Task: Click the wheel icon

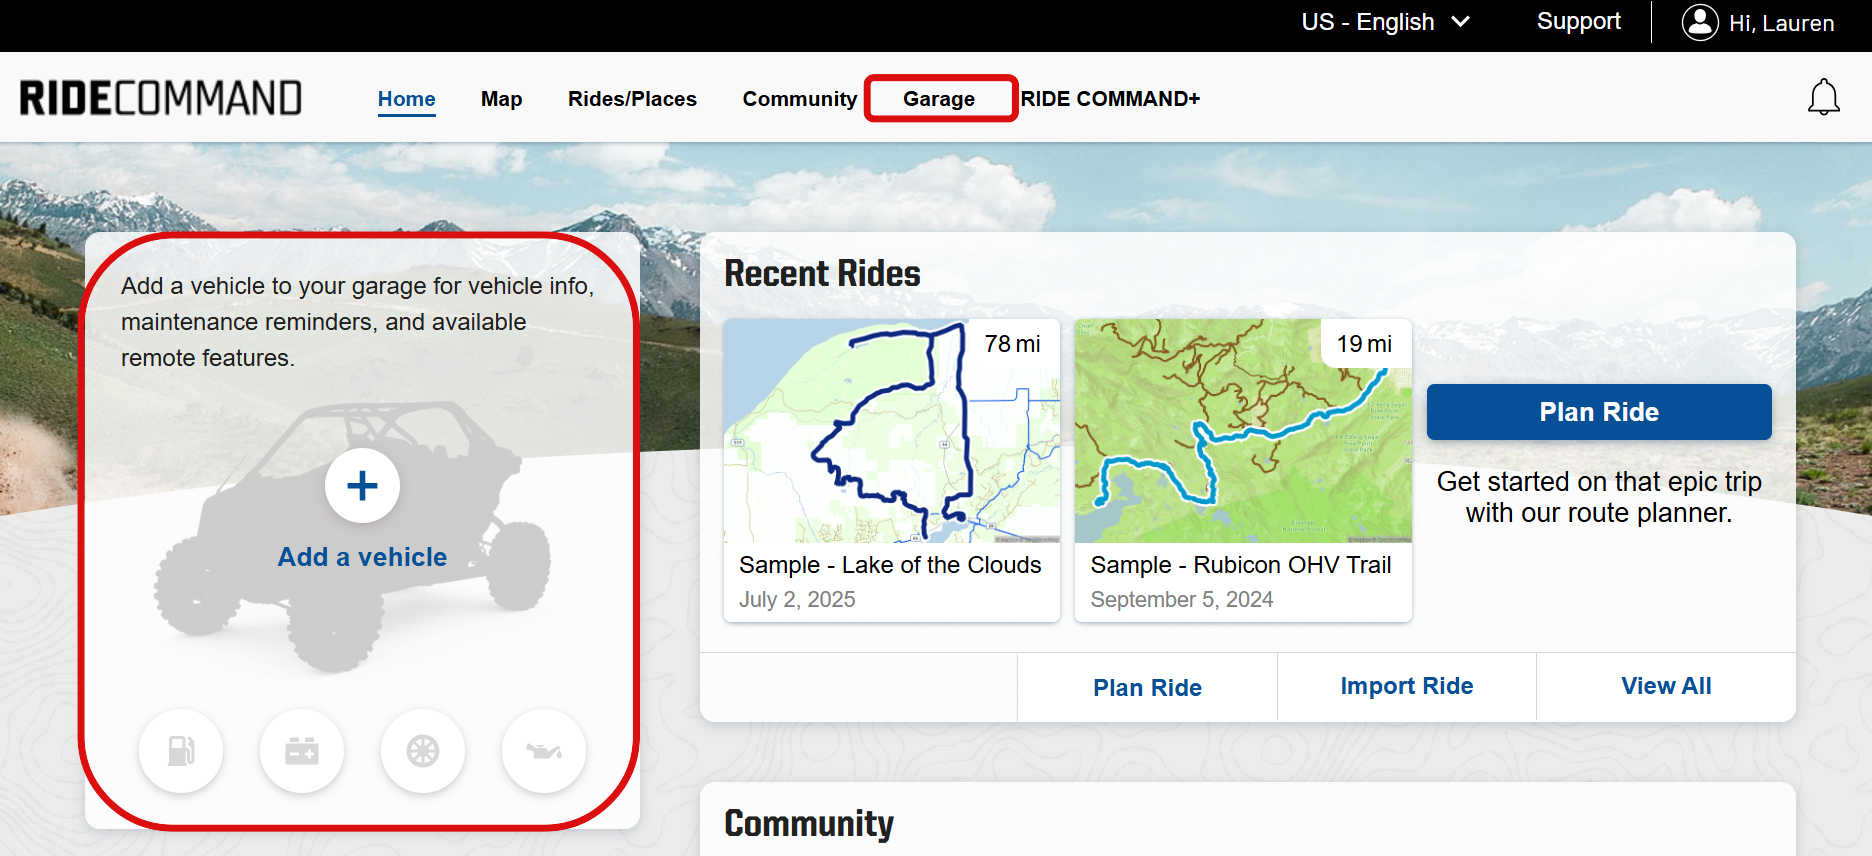Action: tap(423, 751)
